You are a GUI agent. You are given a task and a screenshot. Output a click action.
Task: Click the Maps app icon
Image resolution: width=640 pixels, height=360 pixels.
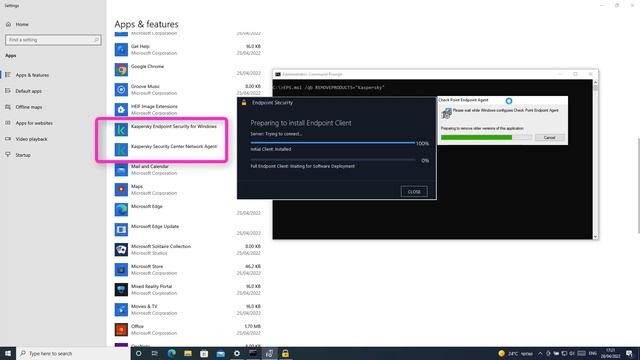[121, 189]
